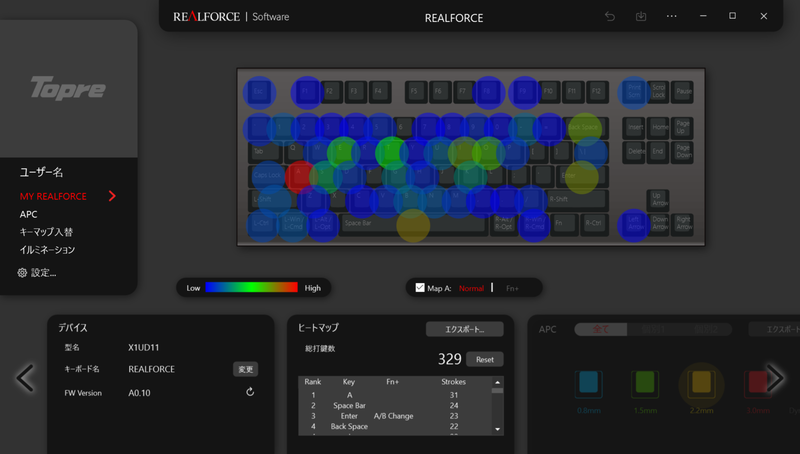Screen dimensions: 800x454
Task: Click the Strokes column header
Action: pyautogui.click(x=454, y=382)
